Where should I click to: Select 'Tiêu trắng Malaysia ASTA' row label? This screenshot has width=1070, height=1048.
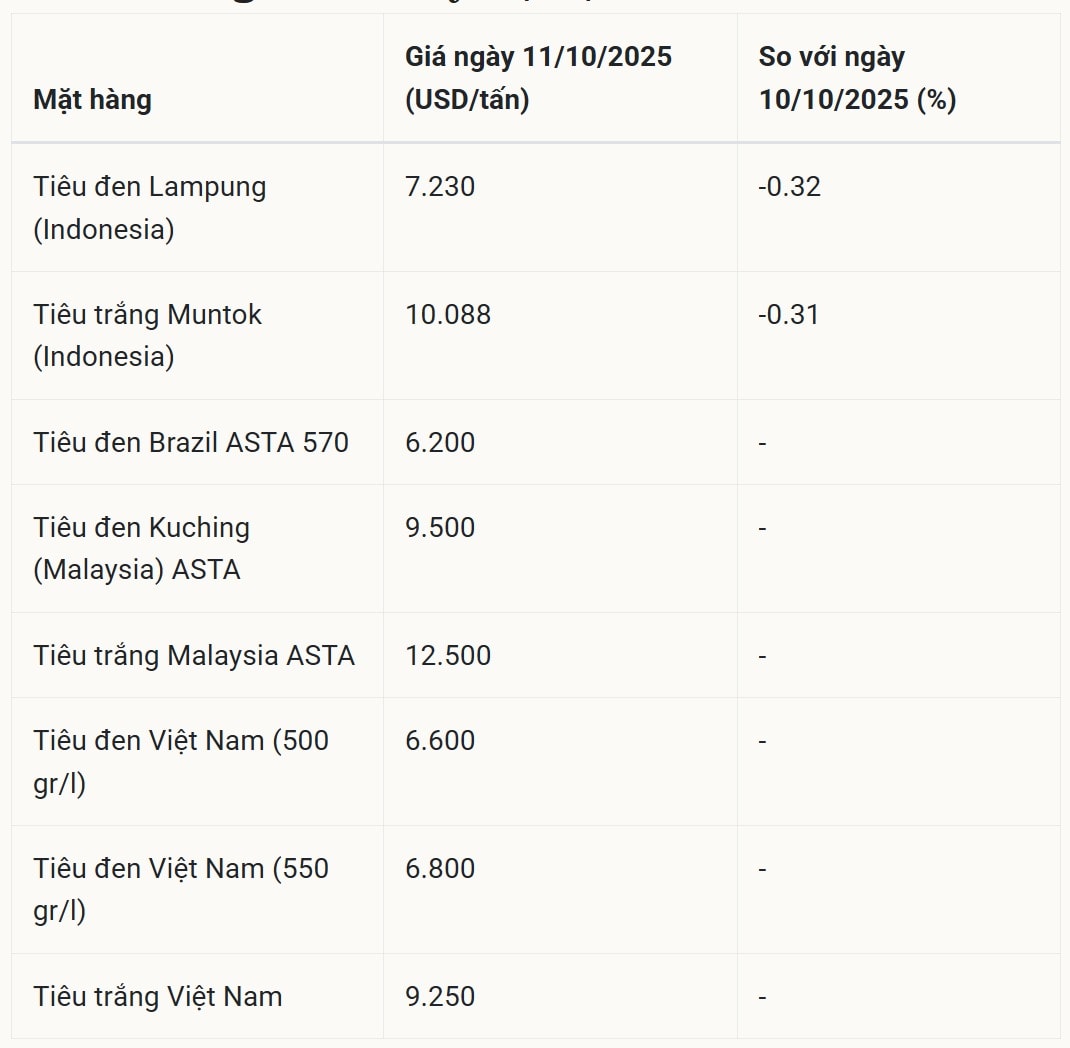(x=194, y=656)
